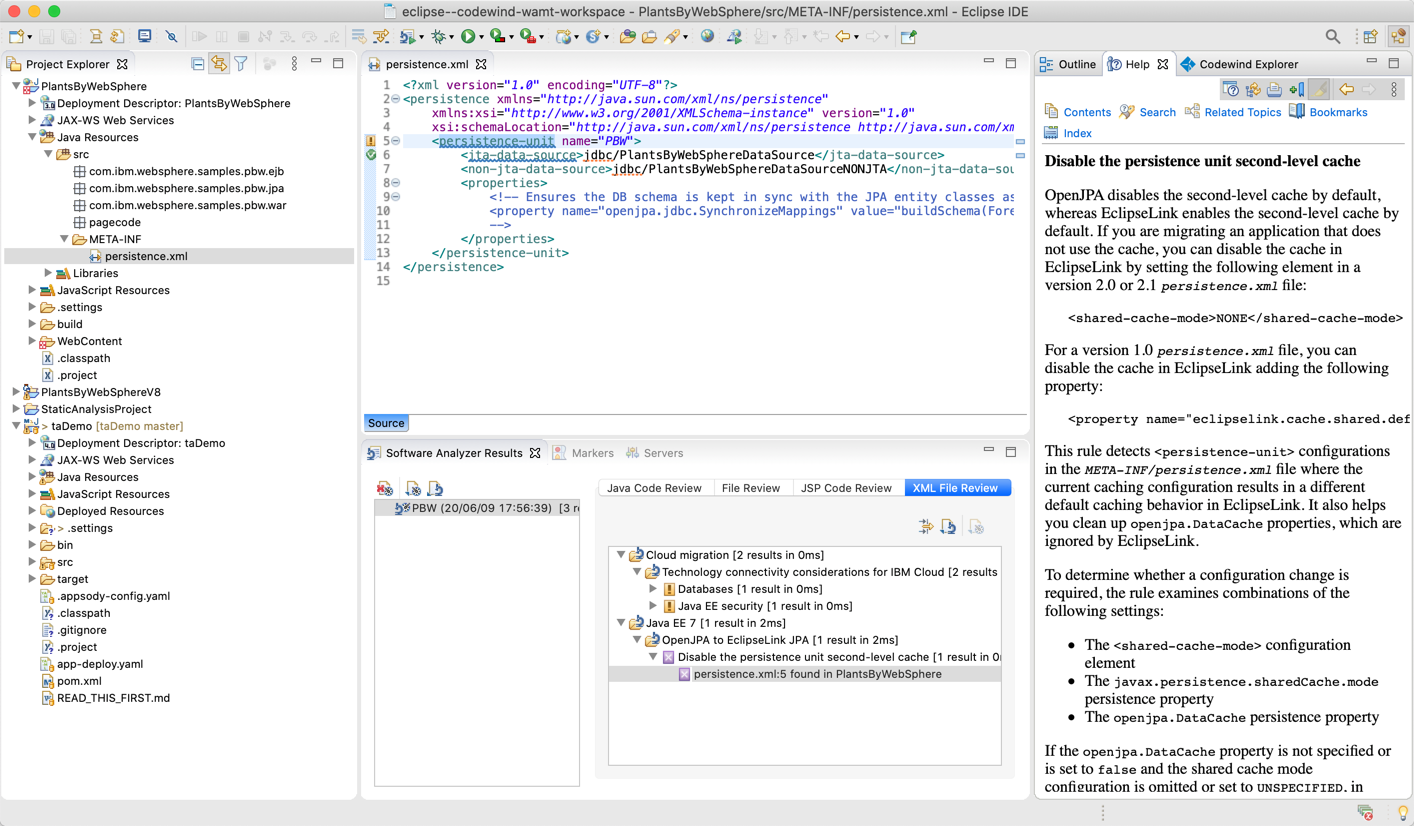This screenshot has height=826, width=1414.
Task: Select pom.xml under taDemo
Action: tap(79, 681)
